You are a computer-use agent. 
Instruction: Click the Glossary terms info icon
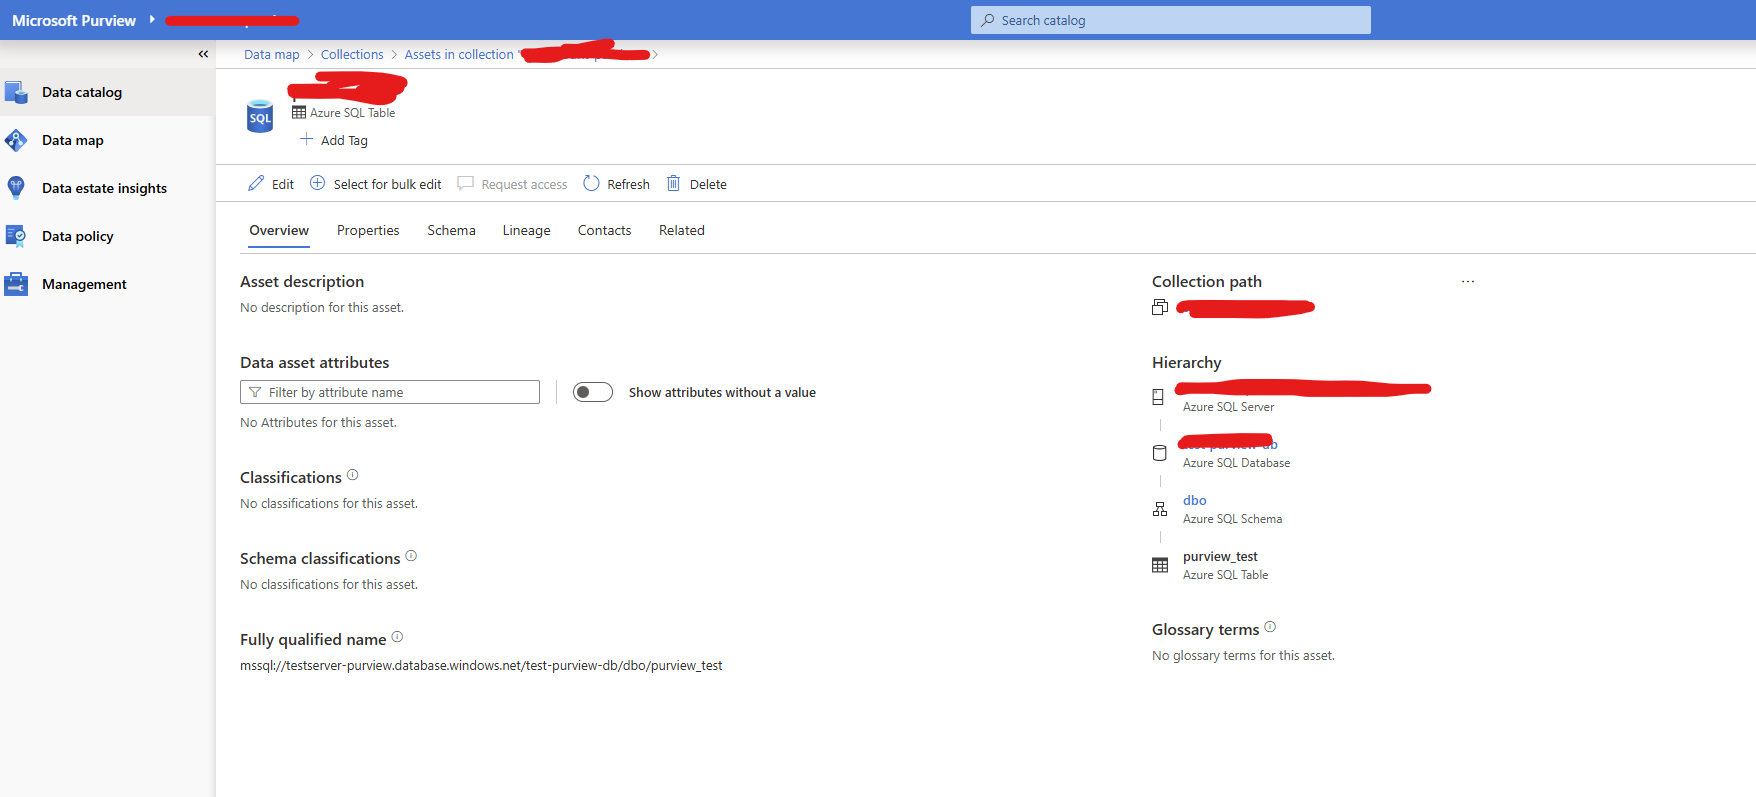[x=1270, y=627]
